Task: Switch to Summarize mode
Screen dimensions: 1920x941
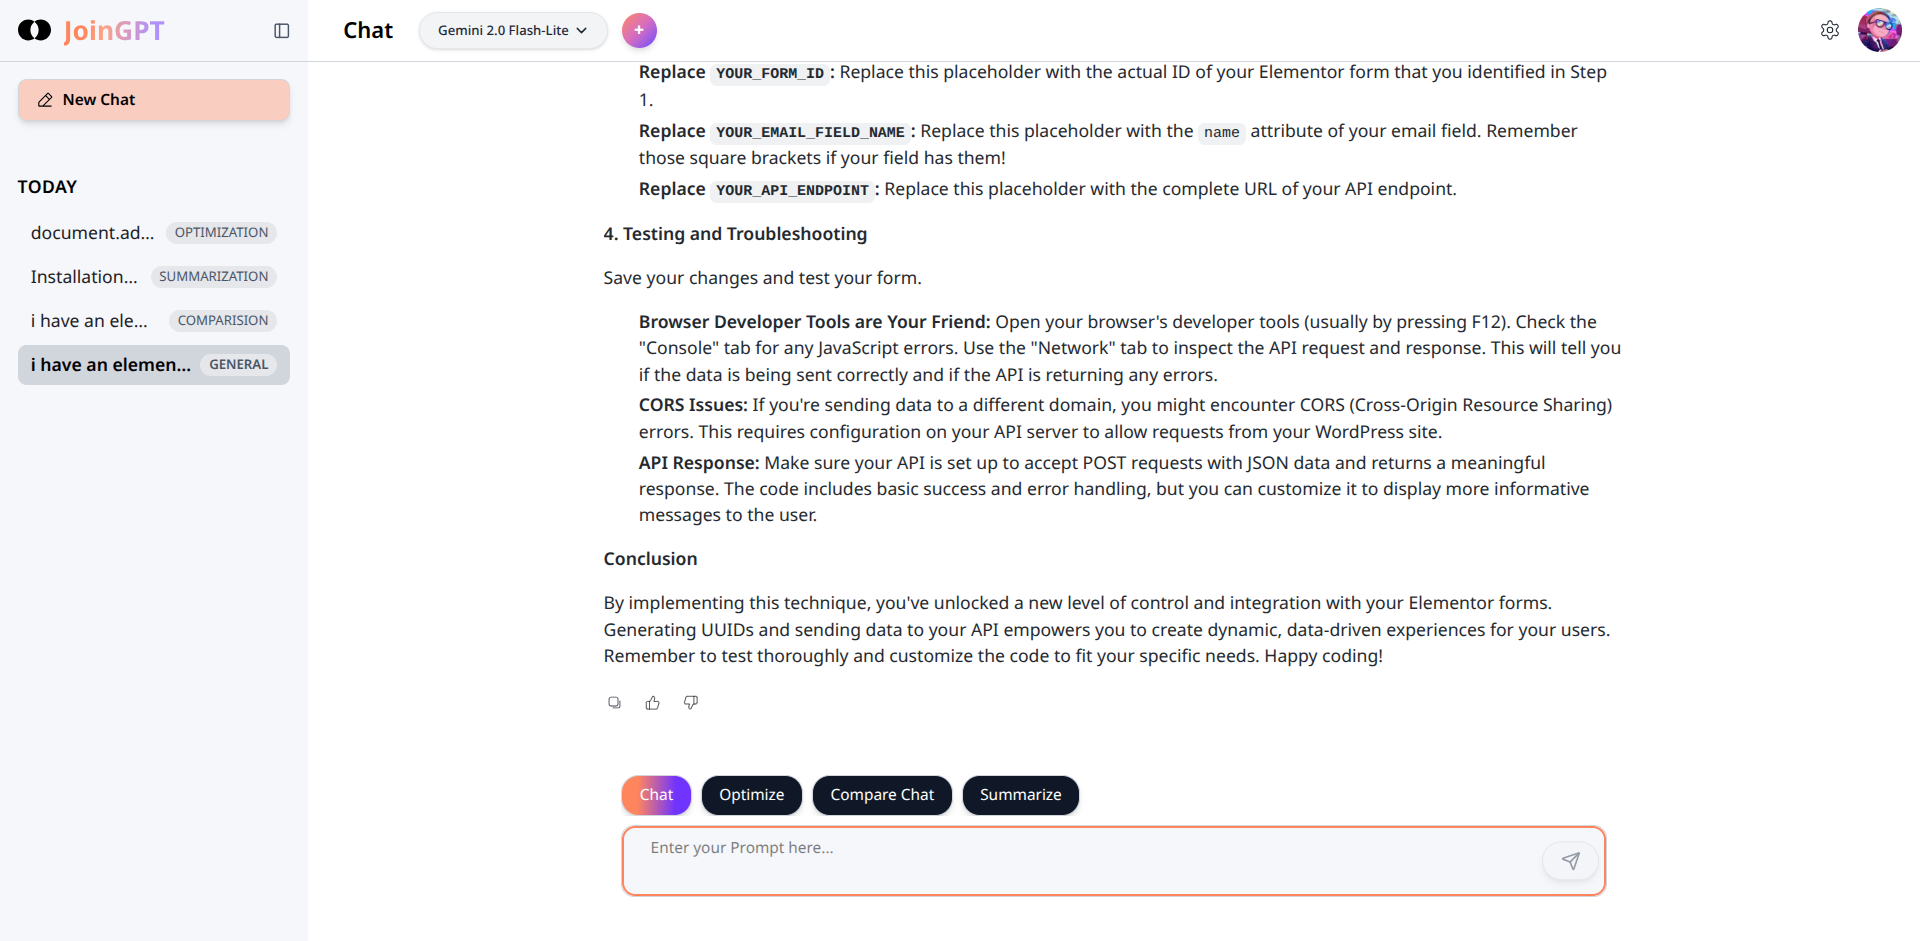Action: coord(1020,795)
